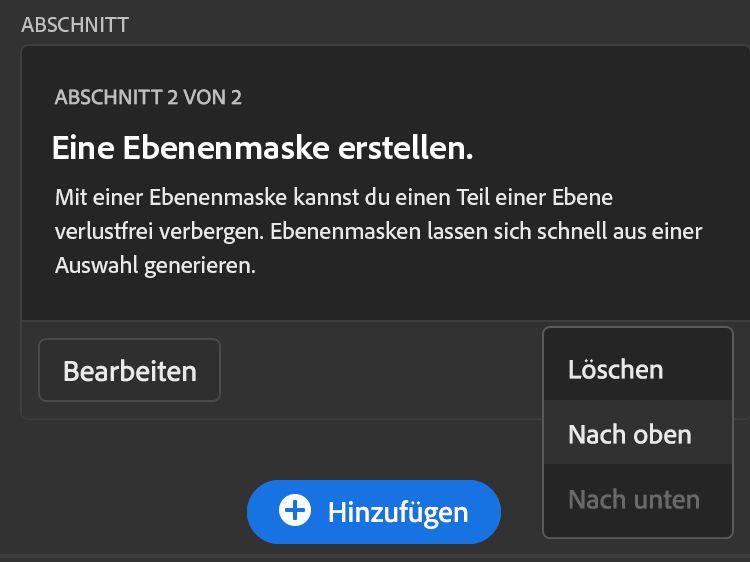Click the greyed-out Nach unten entry
This screenshot has height=562, width=750.
[x=633, y=499]
